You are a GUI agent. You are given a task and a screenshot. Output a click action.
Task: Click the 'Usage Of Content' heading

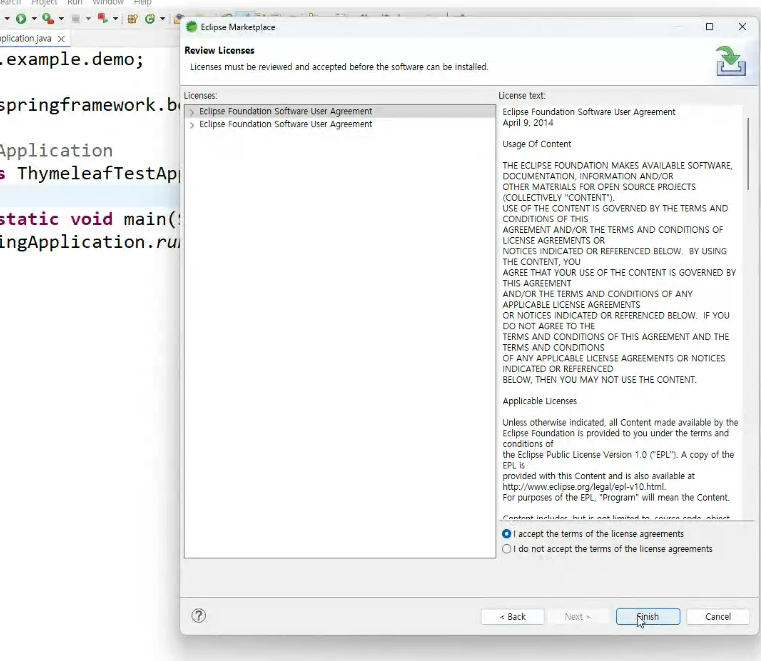[537, 144]
